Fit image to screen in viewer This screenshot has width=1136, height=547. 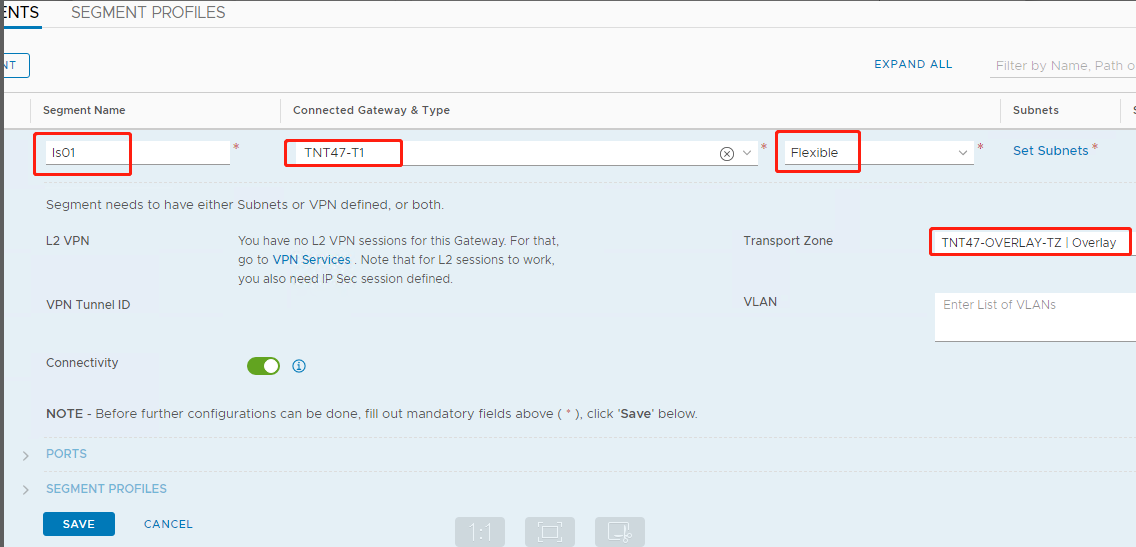(549, 533)
